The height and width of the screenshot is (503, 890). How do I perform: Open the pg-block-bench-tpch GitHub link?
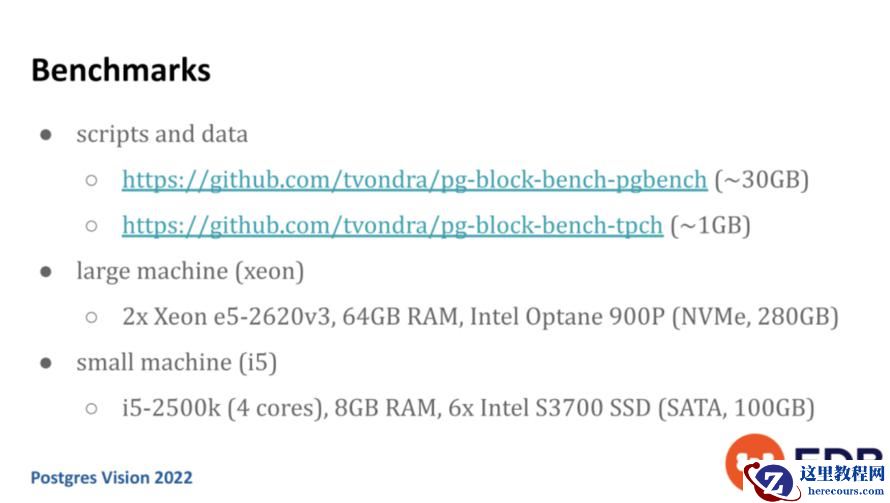point(392,226)
